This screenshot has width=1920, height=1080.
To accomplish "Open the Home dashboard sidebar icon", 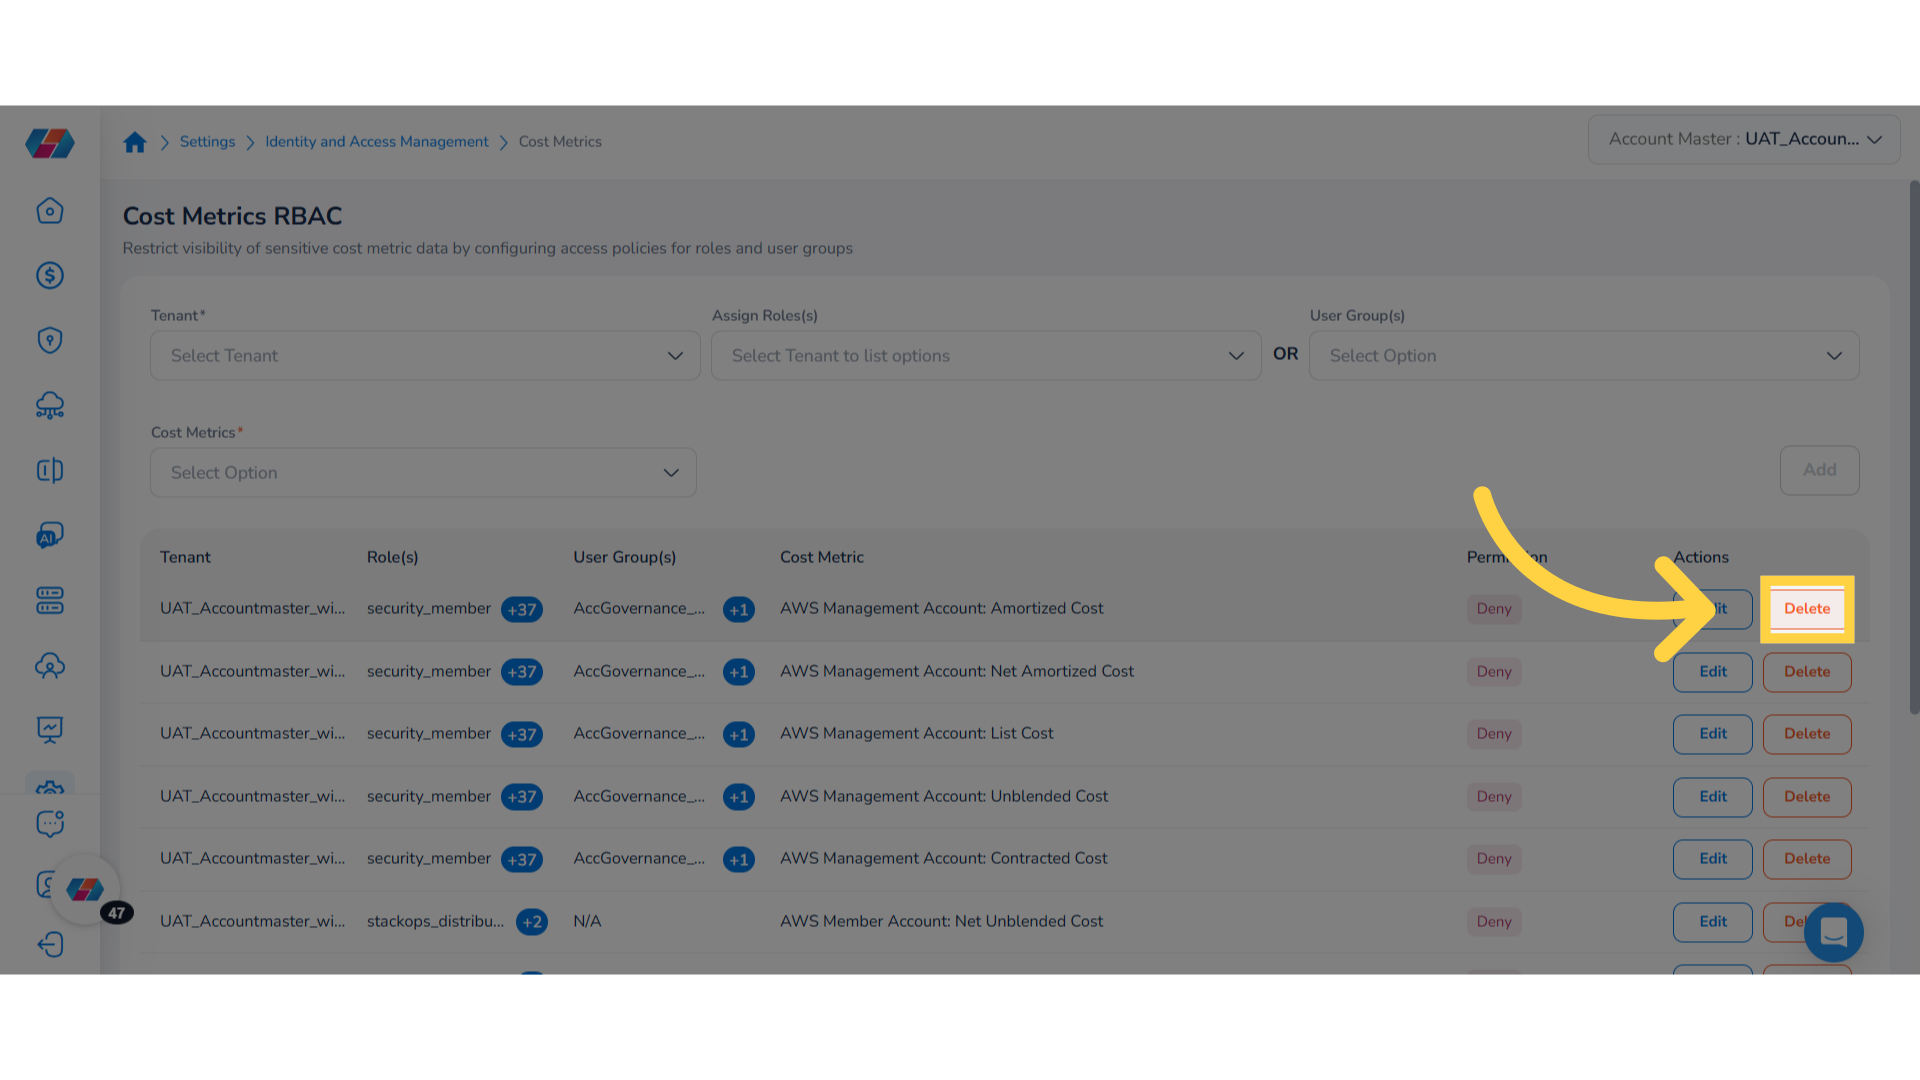I will pos(50,211).
